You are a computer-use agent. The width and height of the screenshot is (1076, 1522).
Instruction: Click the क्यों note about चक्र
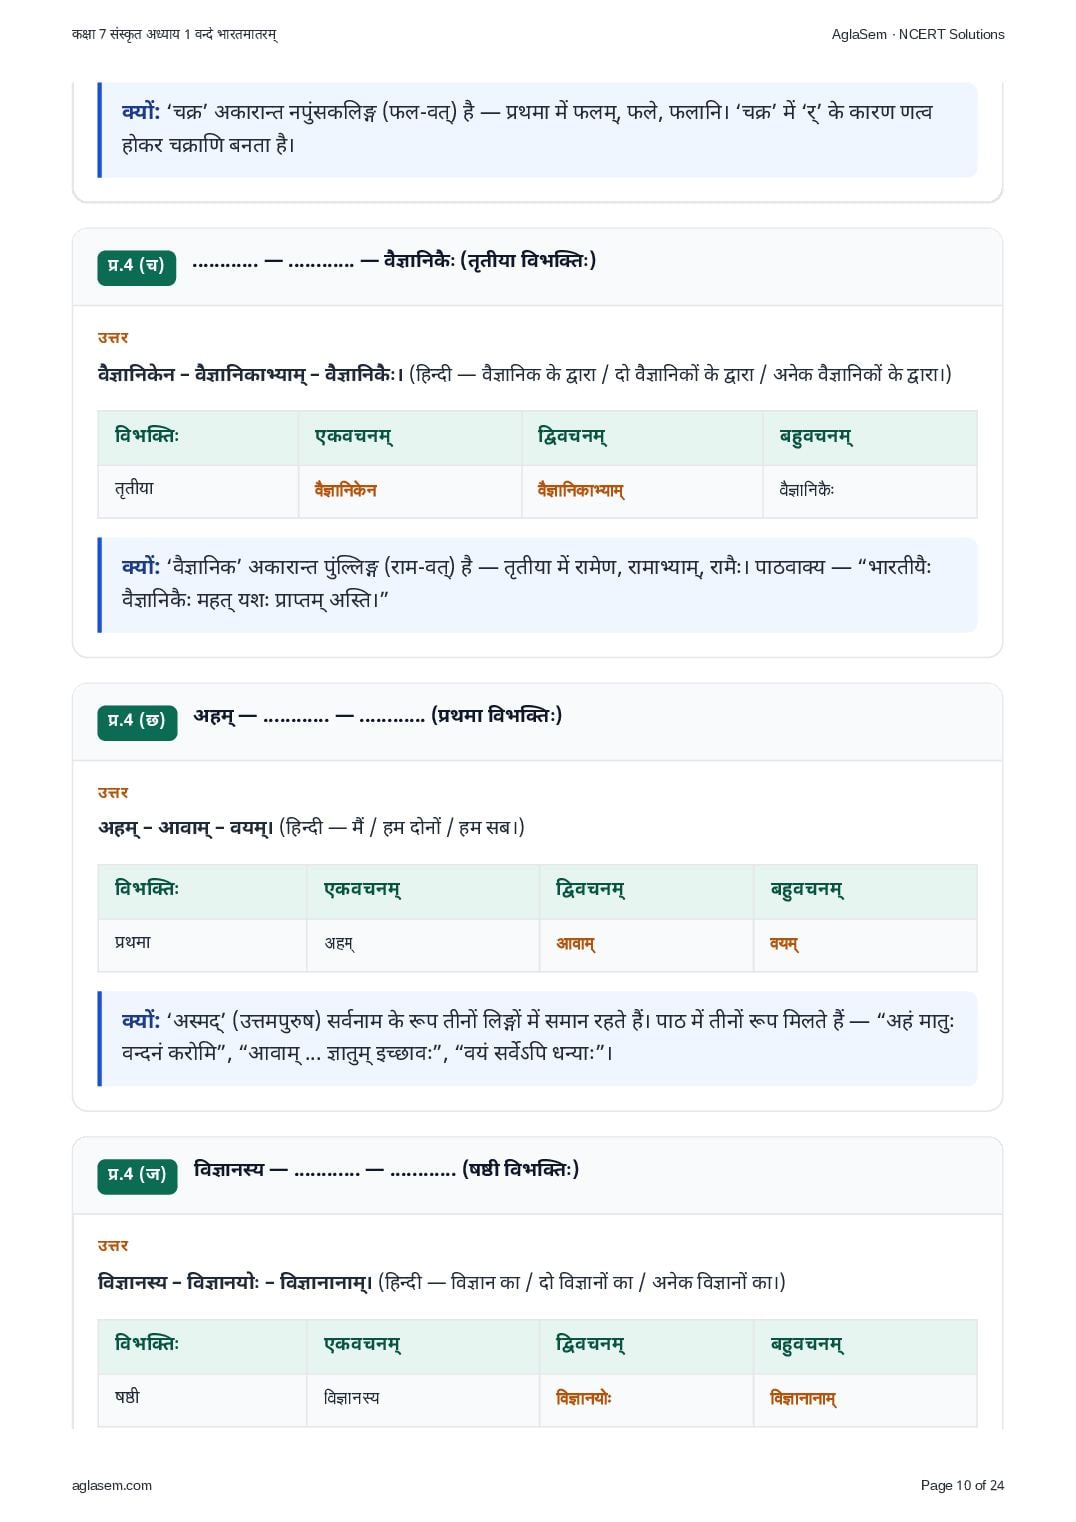click(x=538, y=129)
